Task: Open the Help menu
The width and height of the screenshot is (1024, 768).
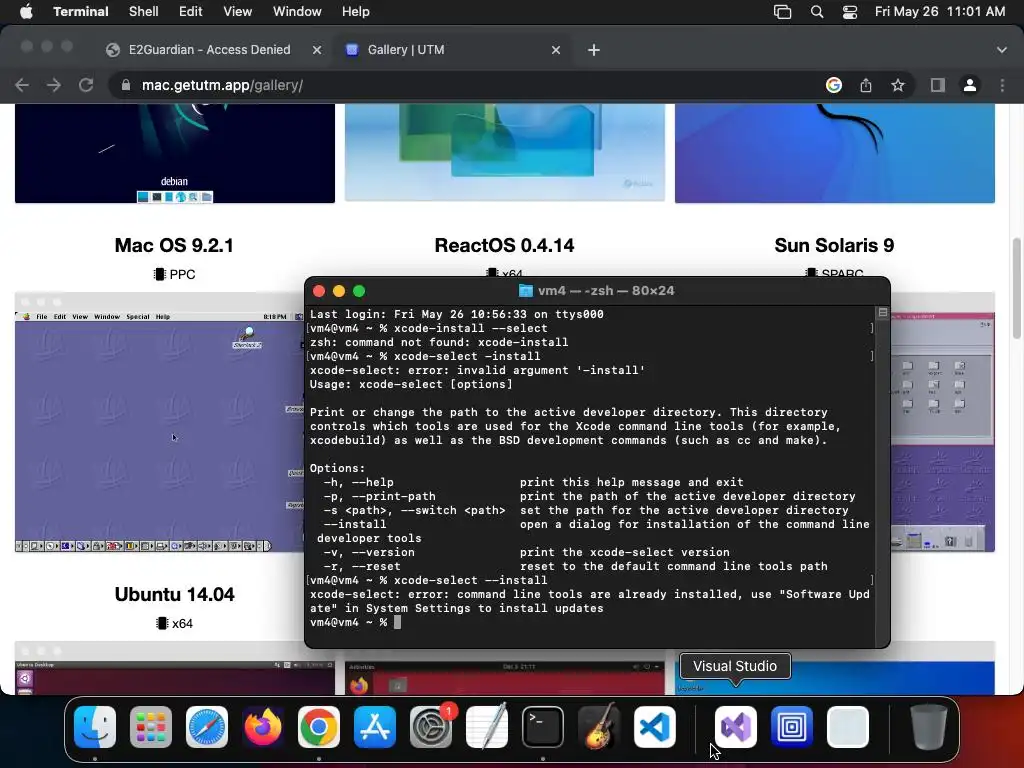Action: [x=355, y=12]
